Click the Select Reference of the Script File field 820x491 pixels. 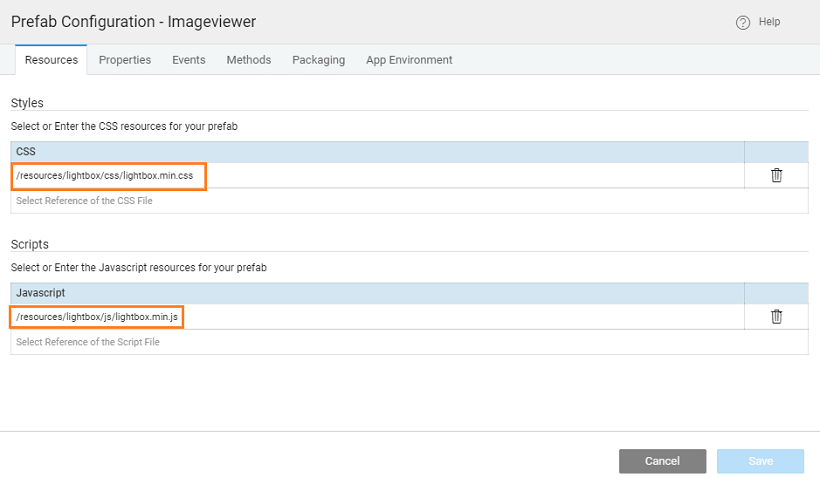point(378,342)
